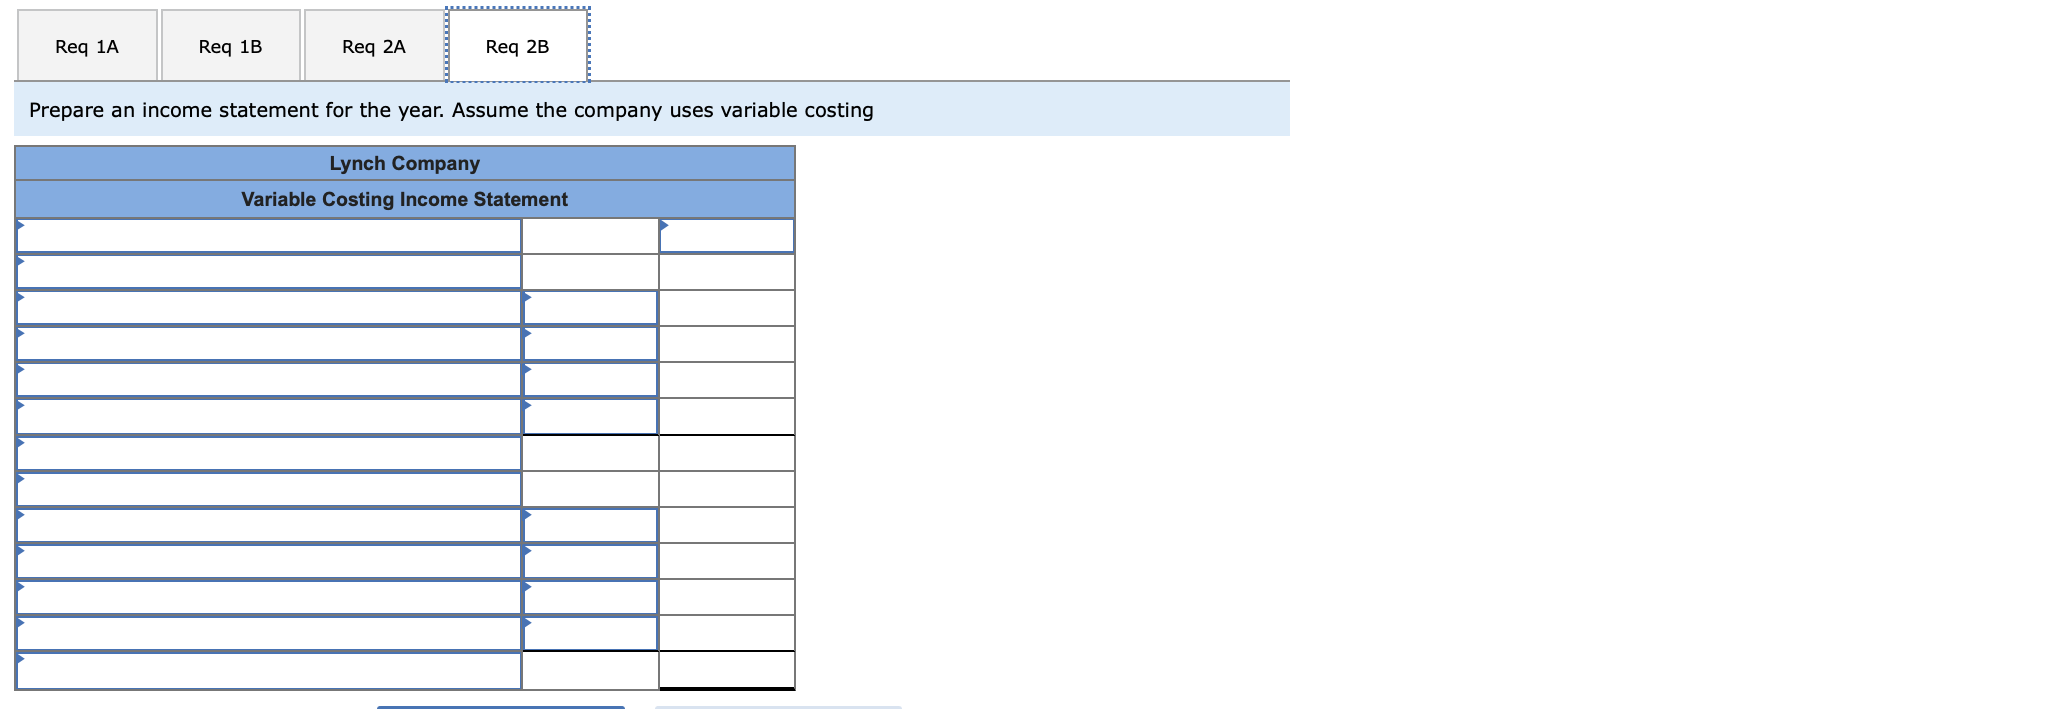Open the tenth row's label dropdown
Viewport: 2072px width, 709px height.
tap(269, 561)
